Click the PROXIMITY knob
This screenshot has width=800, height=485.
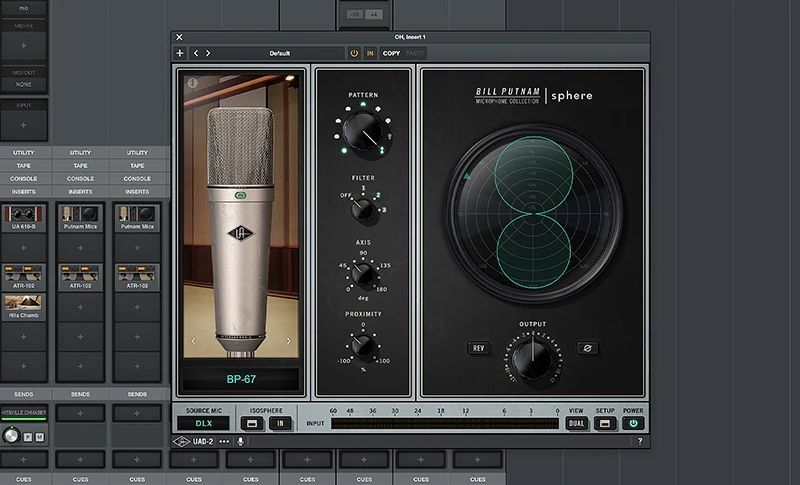point(363,346)
